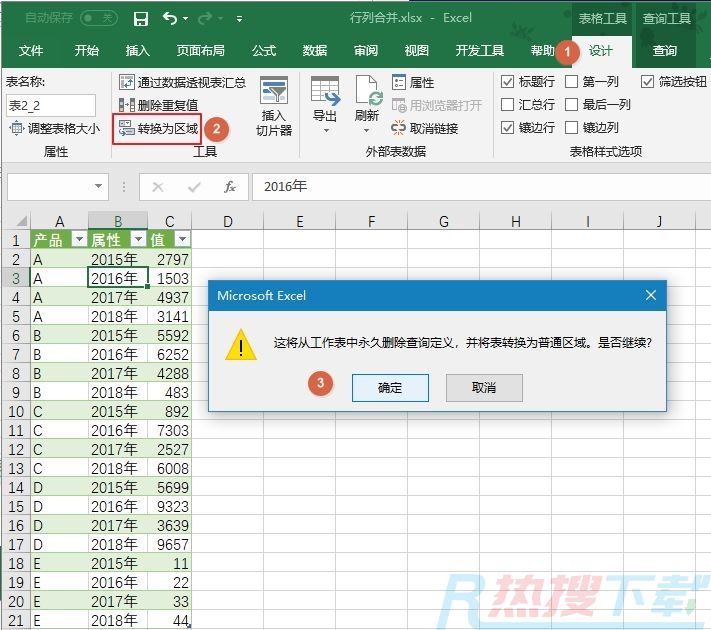Click the formula bar containing 2016年
Image resolution: width=711 pixels, height=630 pixels.
tap(481, 186)
